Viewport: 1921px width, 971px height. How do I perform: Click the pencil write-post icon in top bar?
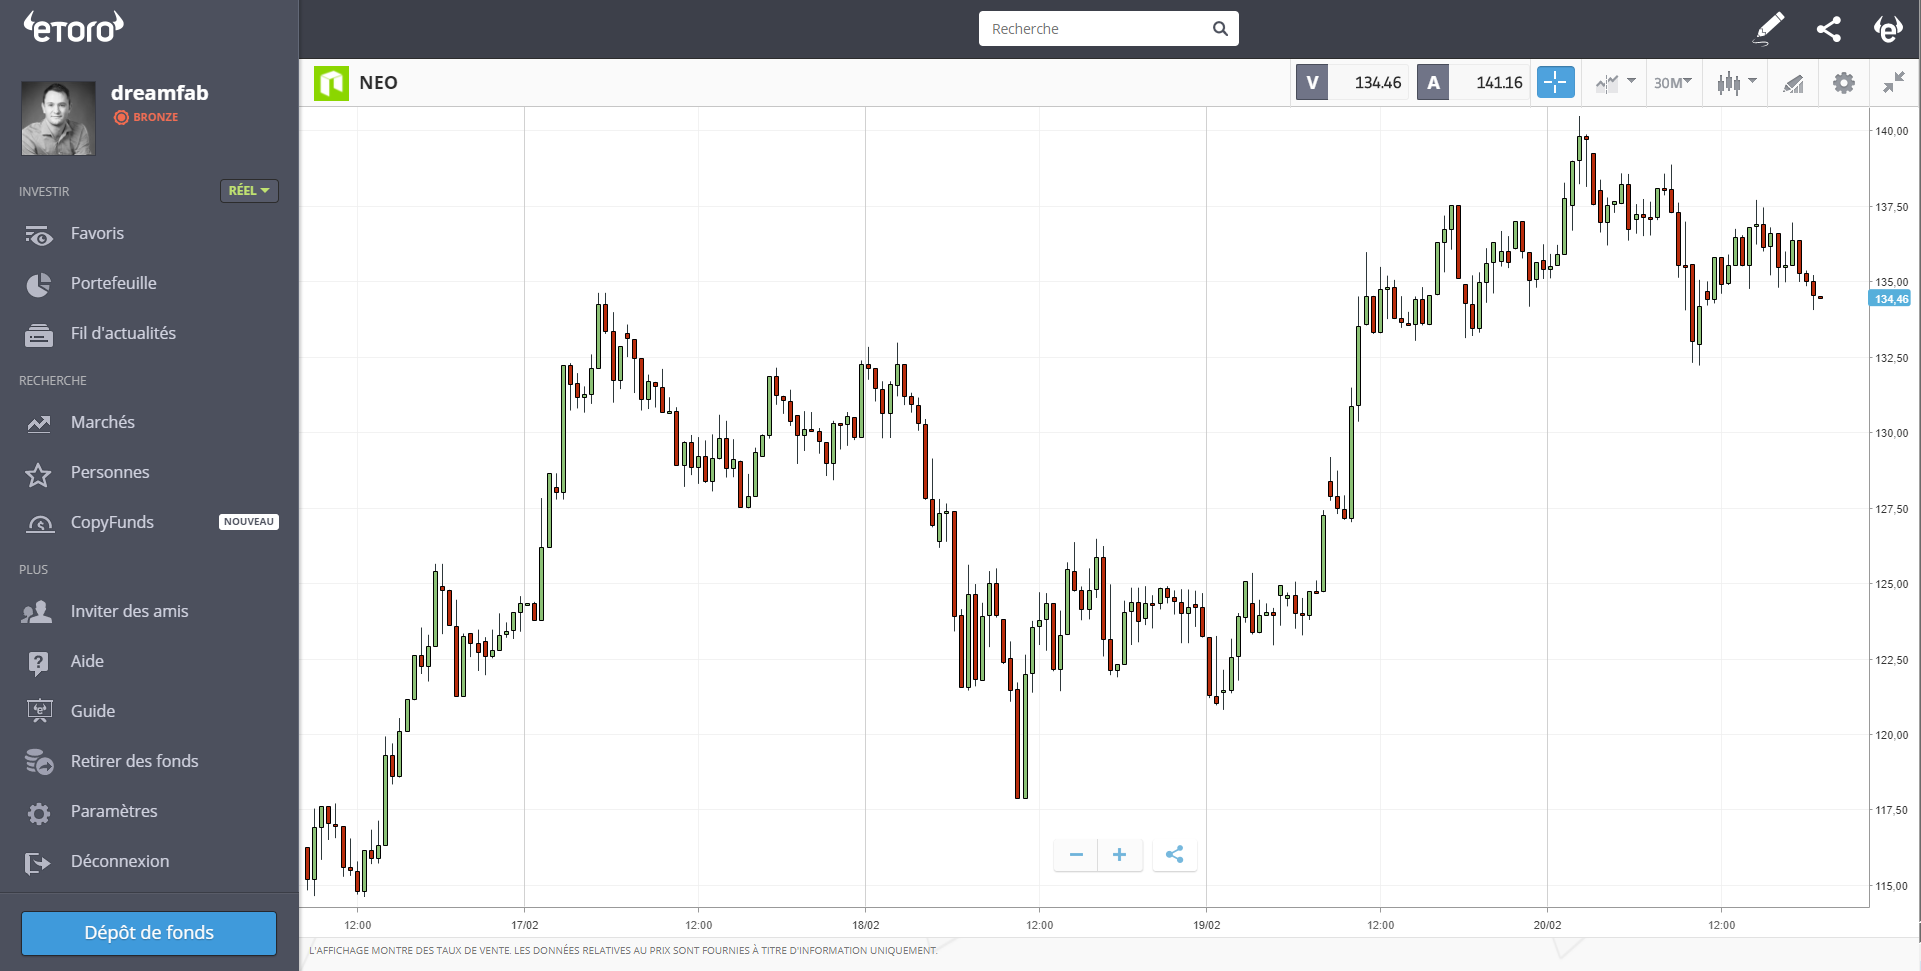click(1769, 28)
